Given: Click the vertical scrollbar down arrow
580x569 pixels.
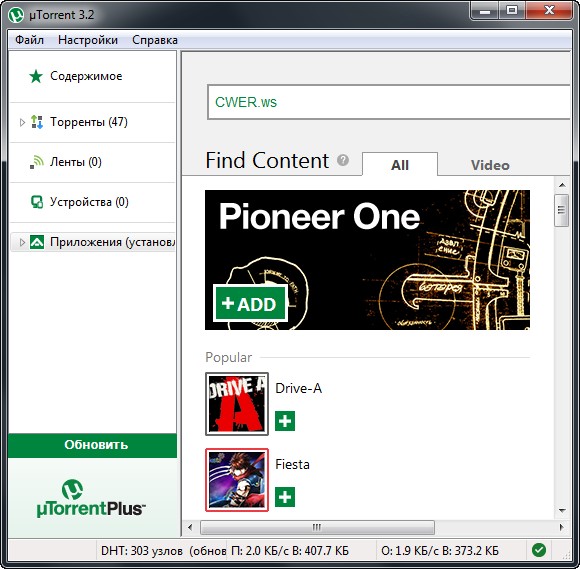Looking at the screenshot, I should pyautogui.click(x=562, y=511).
